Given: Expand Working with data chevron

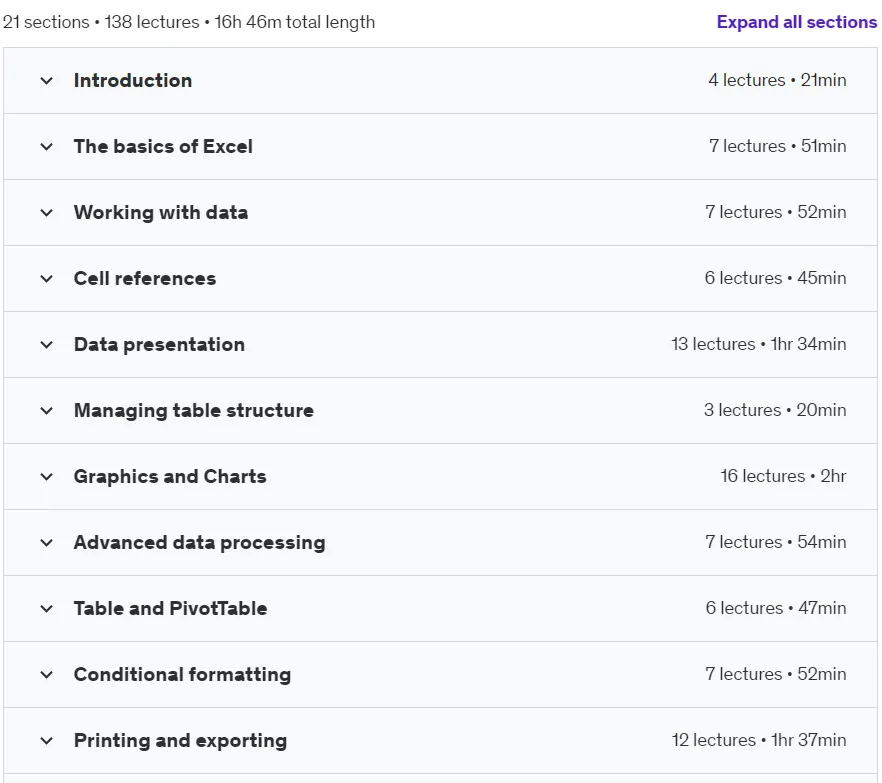Looking at the screenshot, I should click(47, 213).
